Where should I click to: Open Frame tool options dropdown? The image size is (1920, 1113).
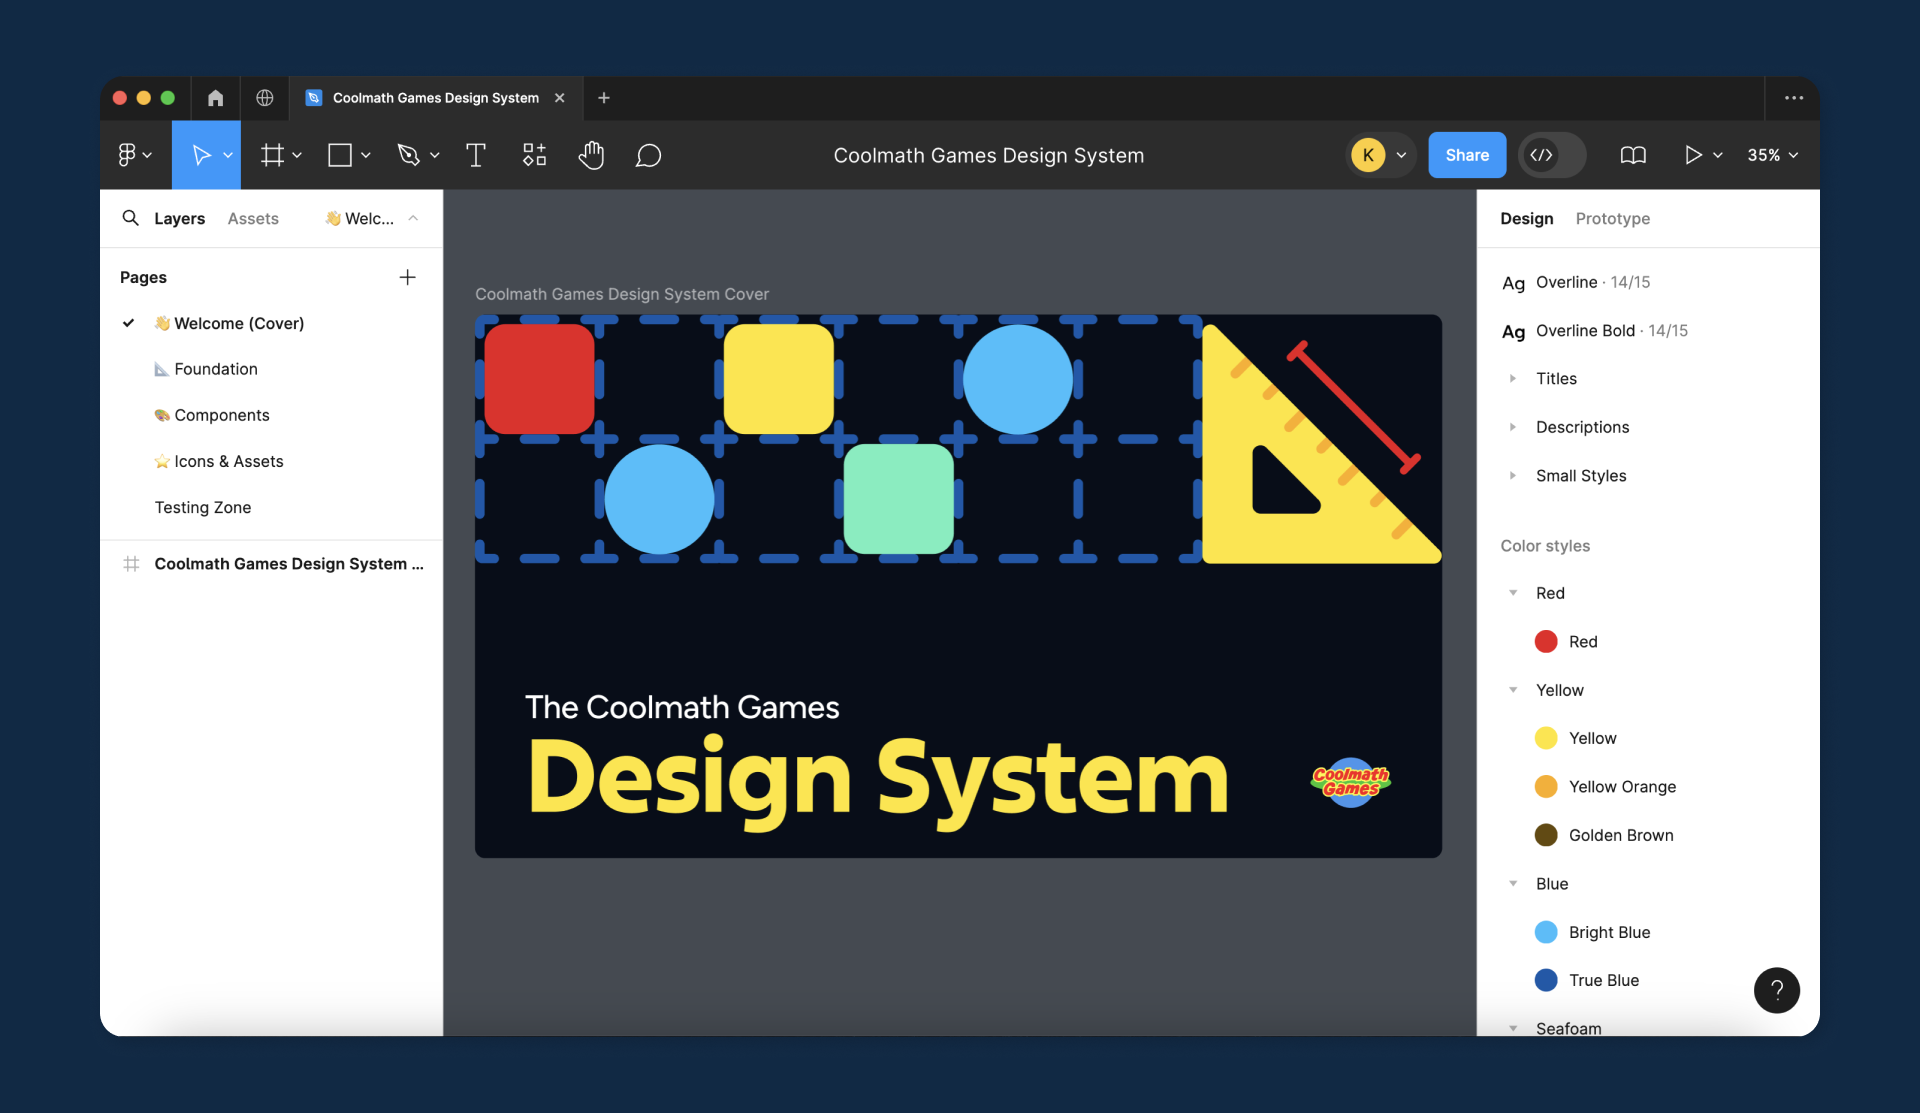click(x=297, y=155)
